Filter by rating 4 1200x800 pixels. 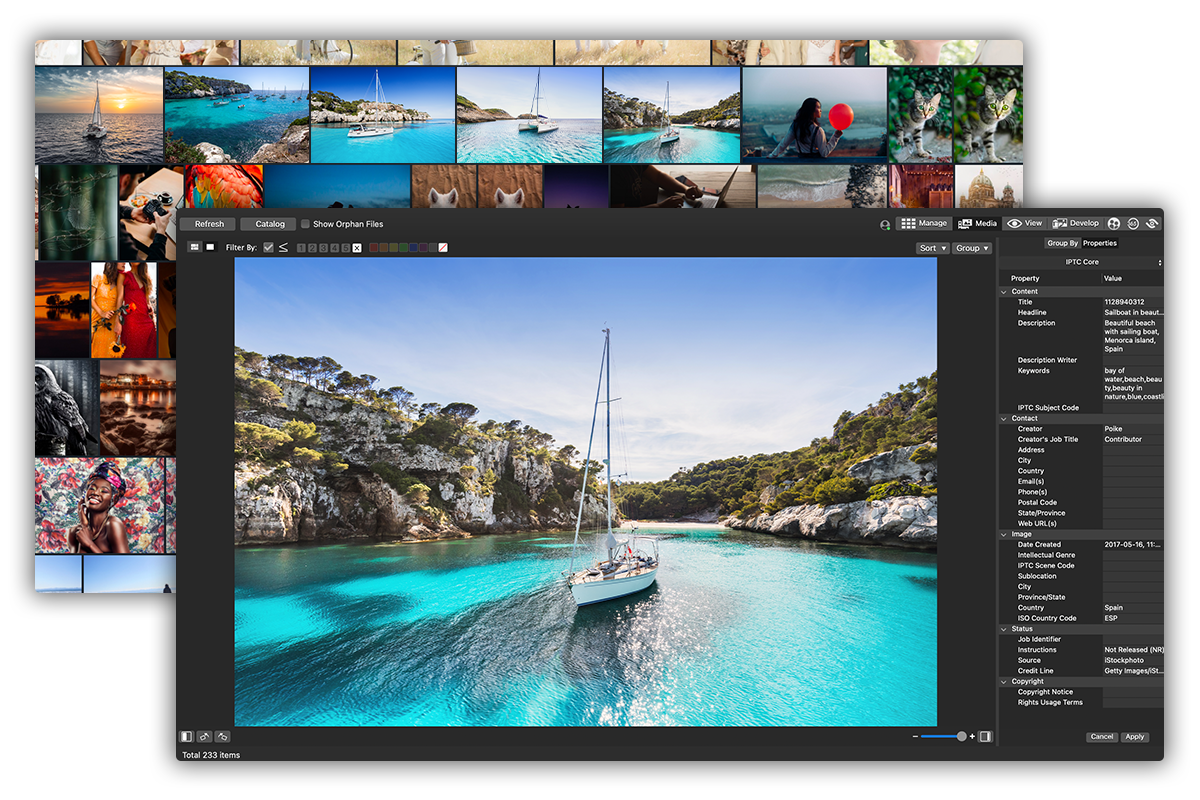coord(334,248)
